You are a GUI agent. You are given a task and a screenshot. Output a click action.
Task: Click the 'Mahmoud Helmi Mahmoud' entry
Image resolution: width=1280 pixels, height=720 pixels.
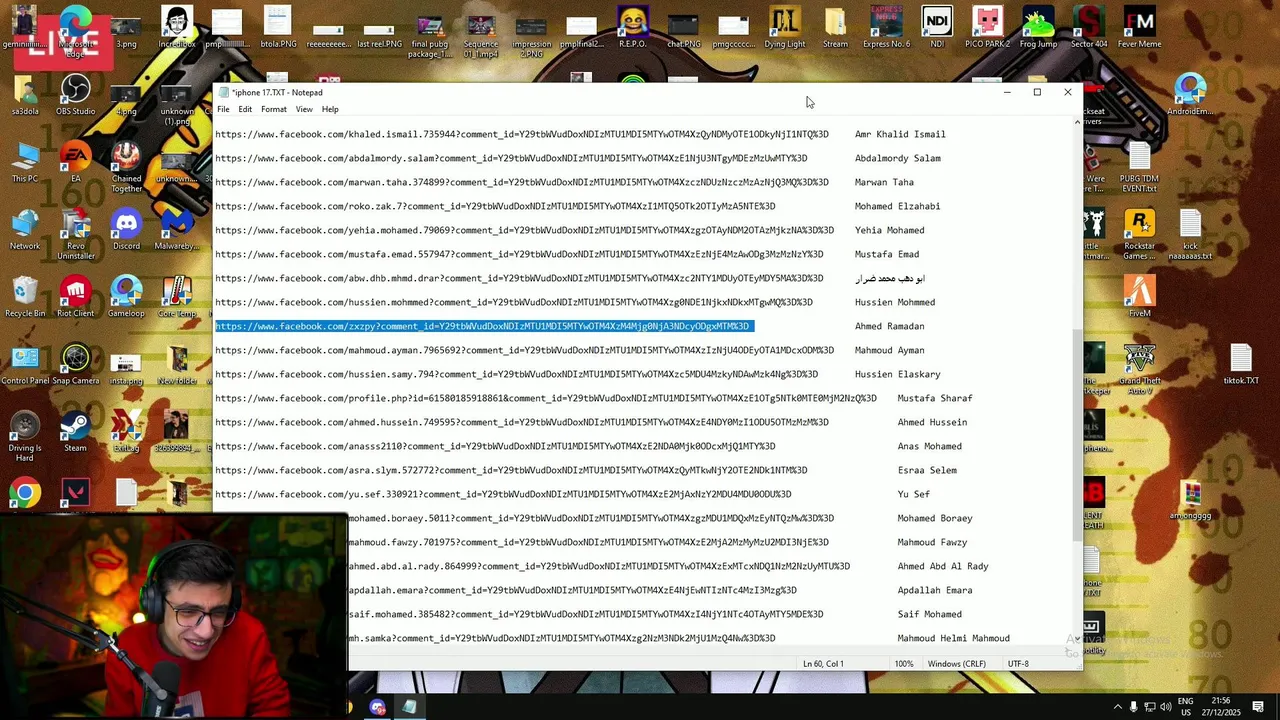coord(953,638)
